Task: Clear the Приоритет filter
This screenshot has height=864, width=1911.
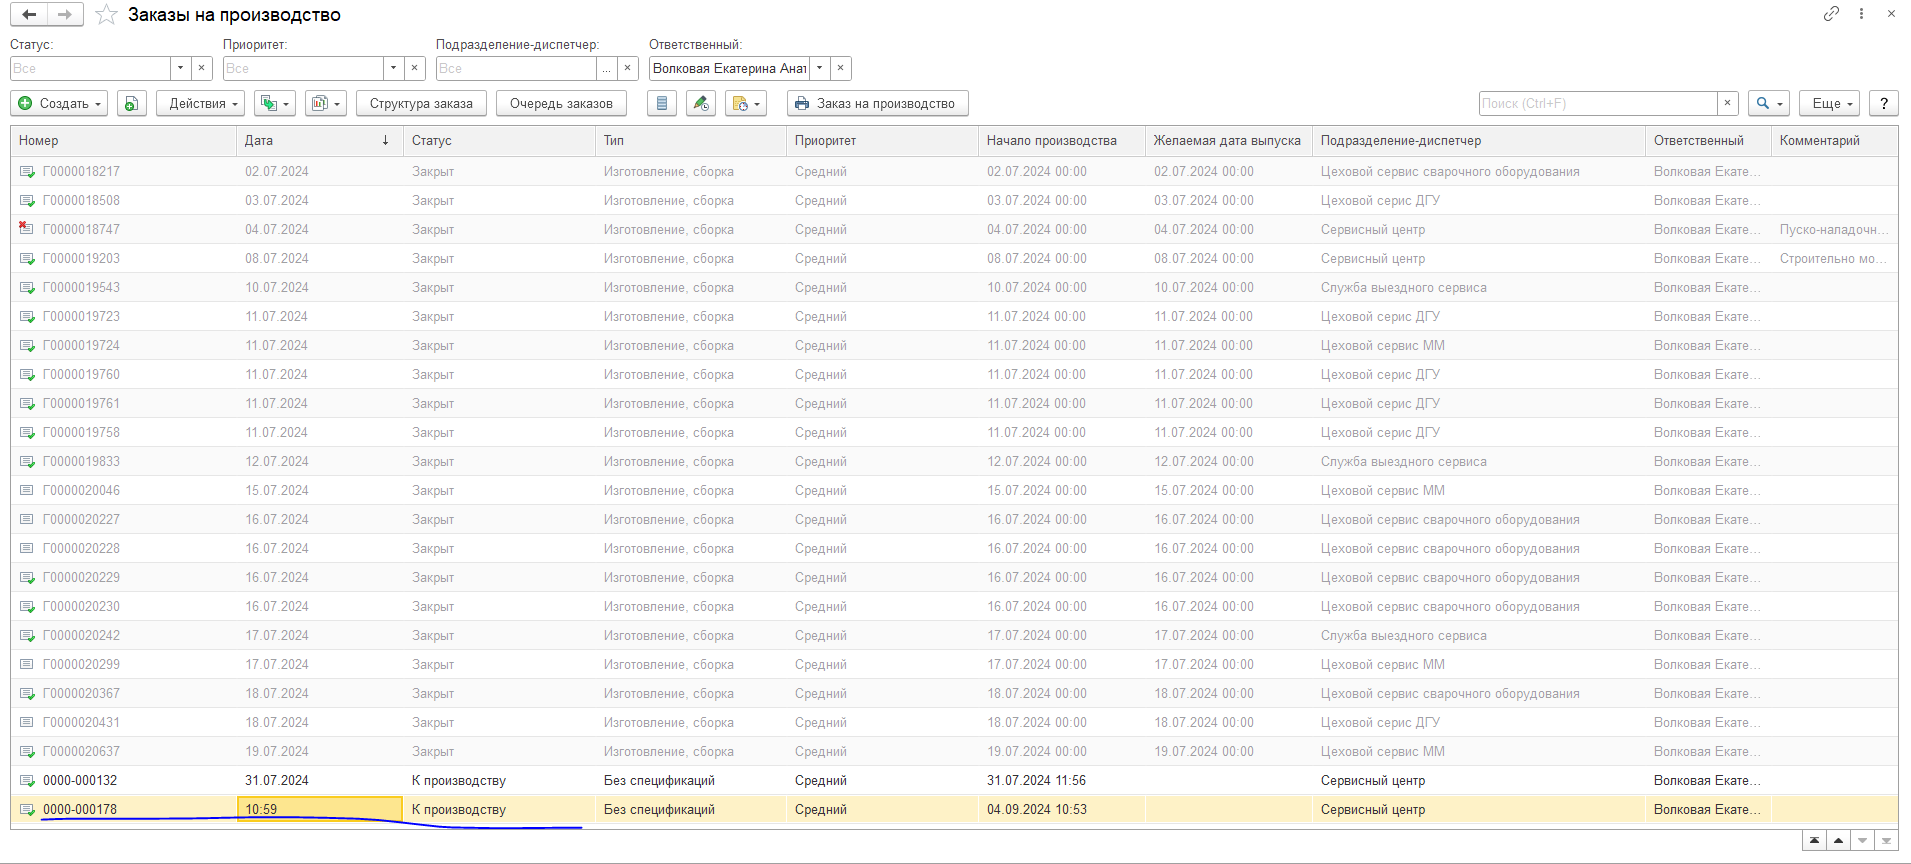Action: (x=415, y=68)
